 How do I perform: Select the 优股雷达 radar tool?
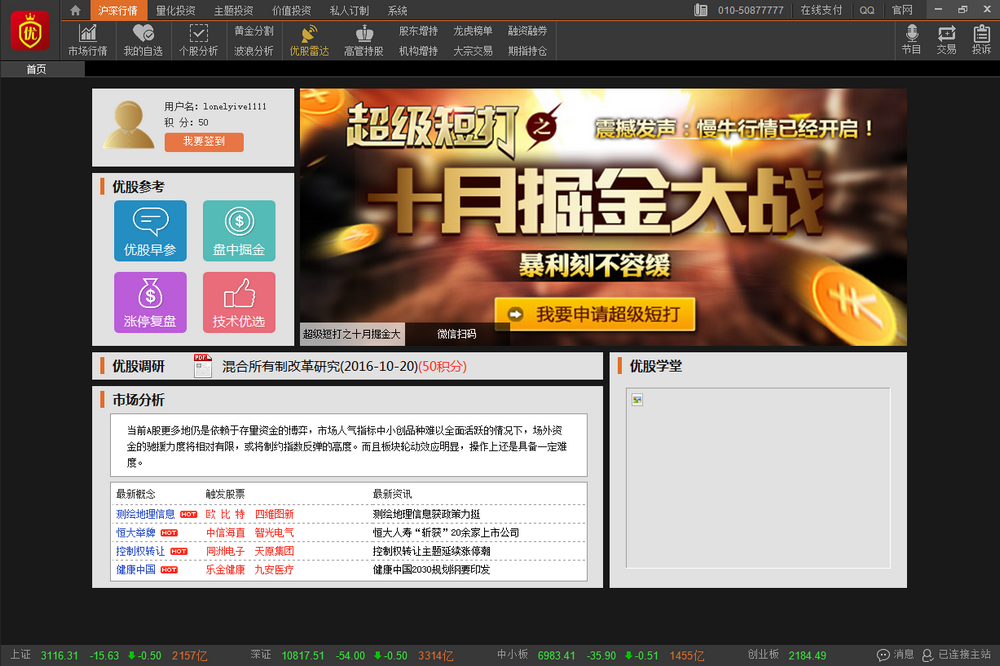pyautogui.click(x=308, y=40)
